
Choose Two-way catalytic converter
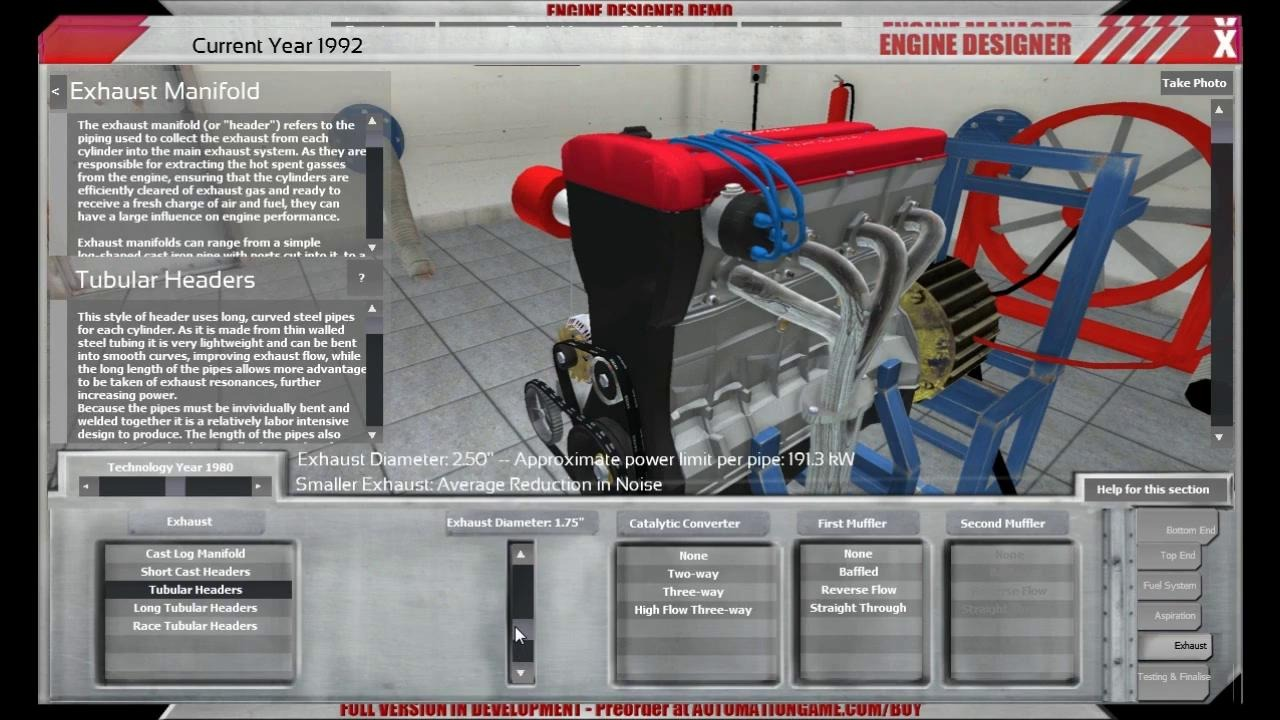pyautogui.click(x=693, y=573)
